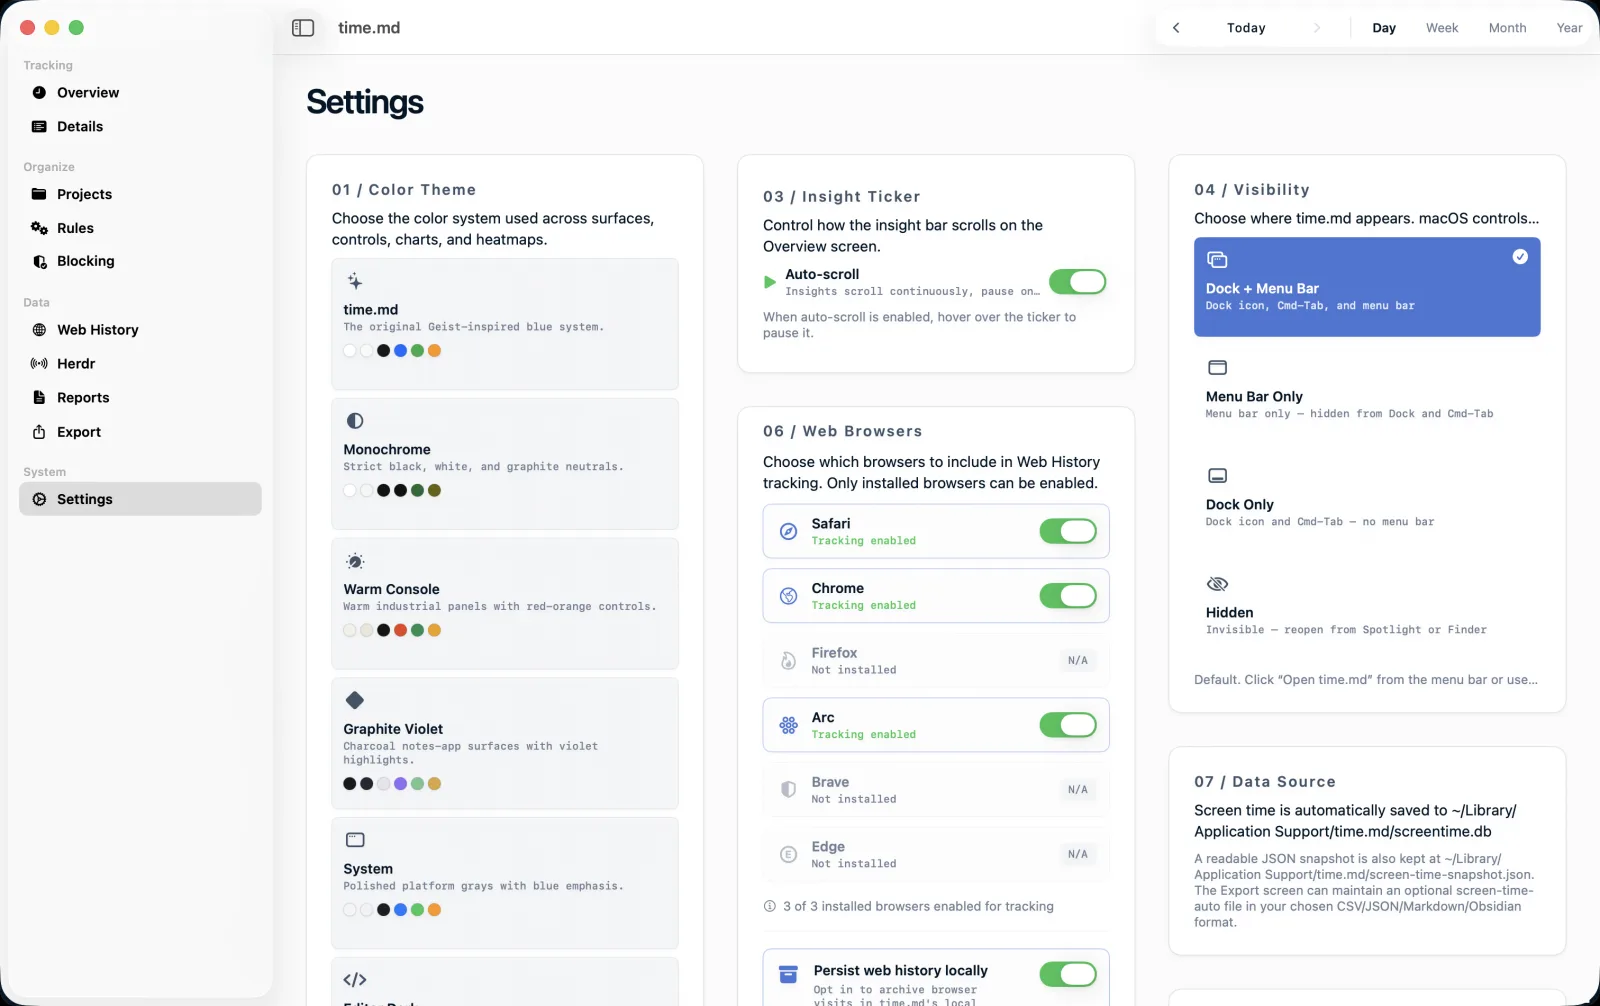Turn off Chrome tracking toggle
The width and height of the screenshot is (1600, 1006).
(1068, 596)
